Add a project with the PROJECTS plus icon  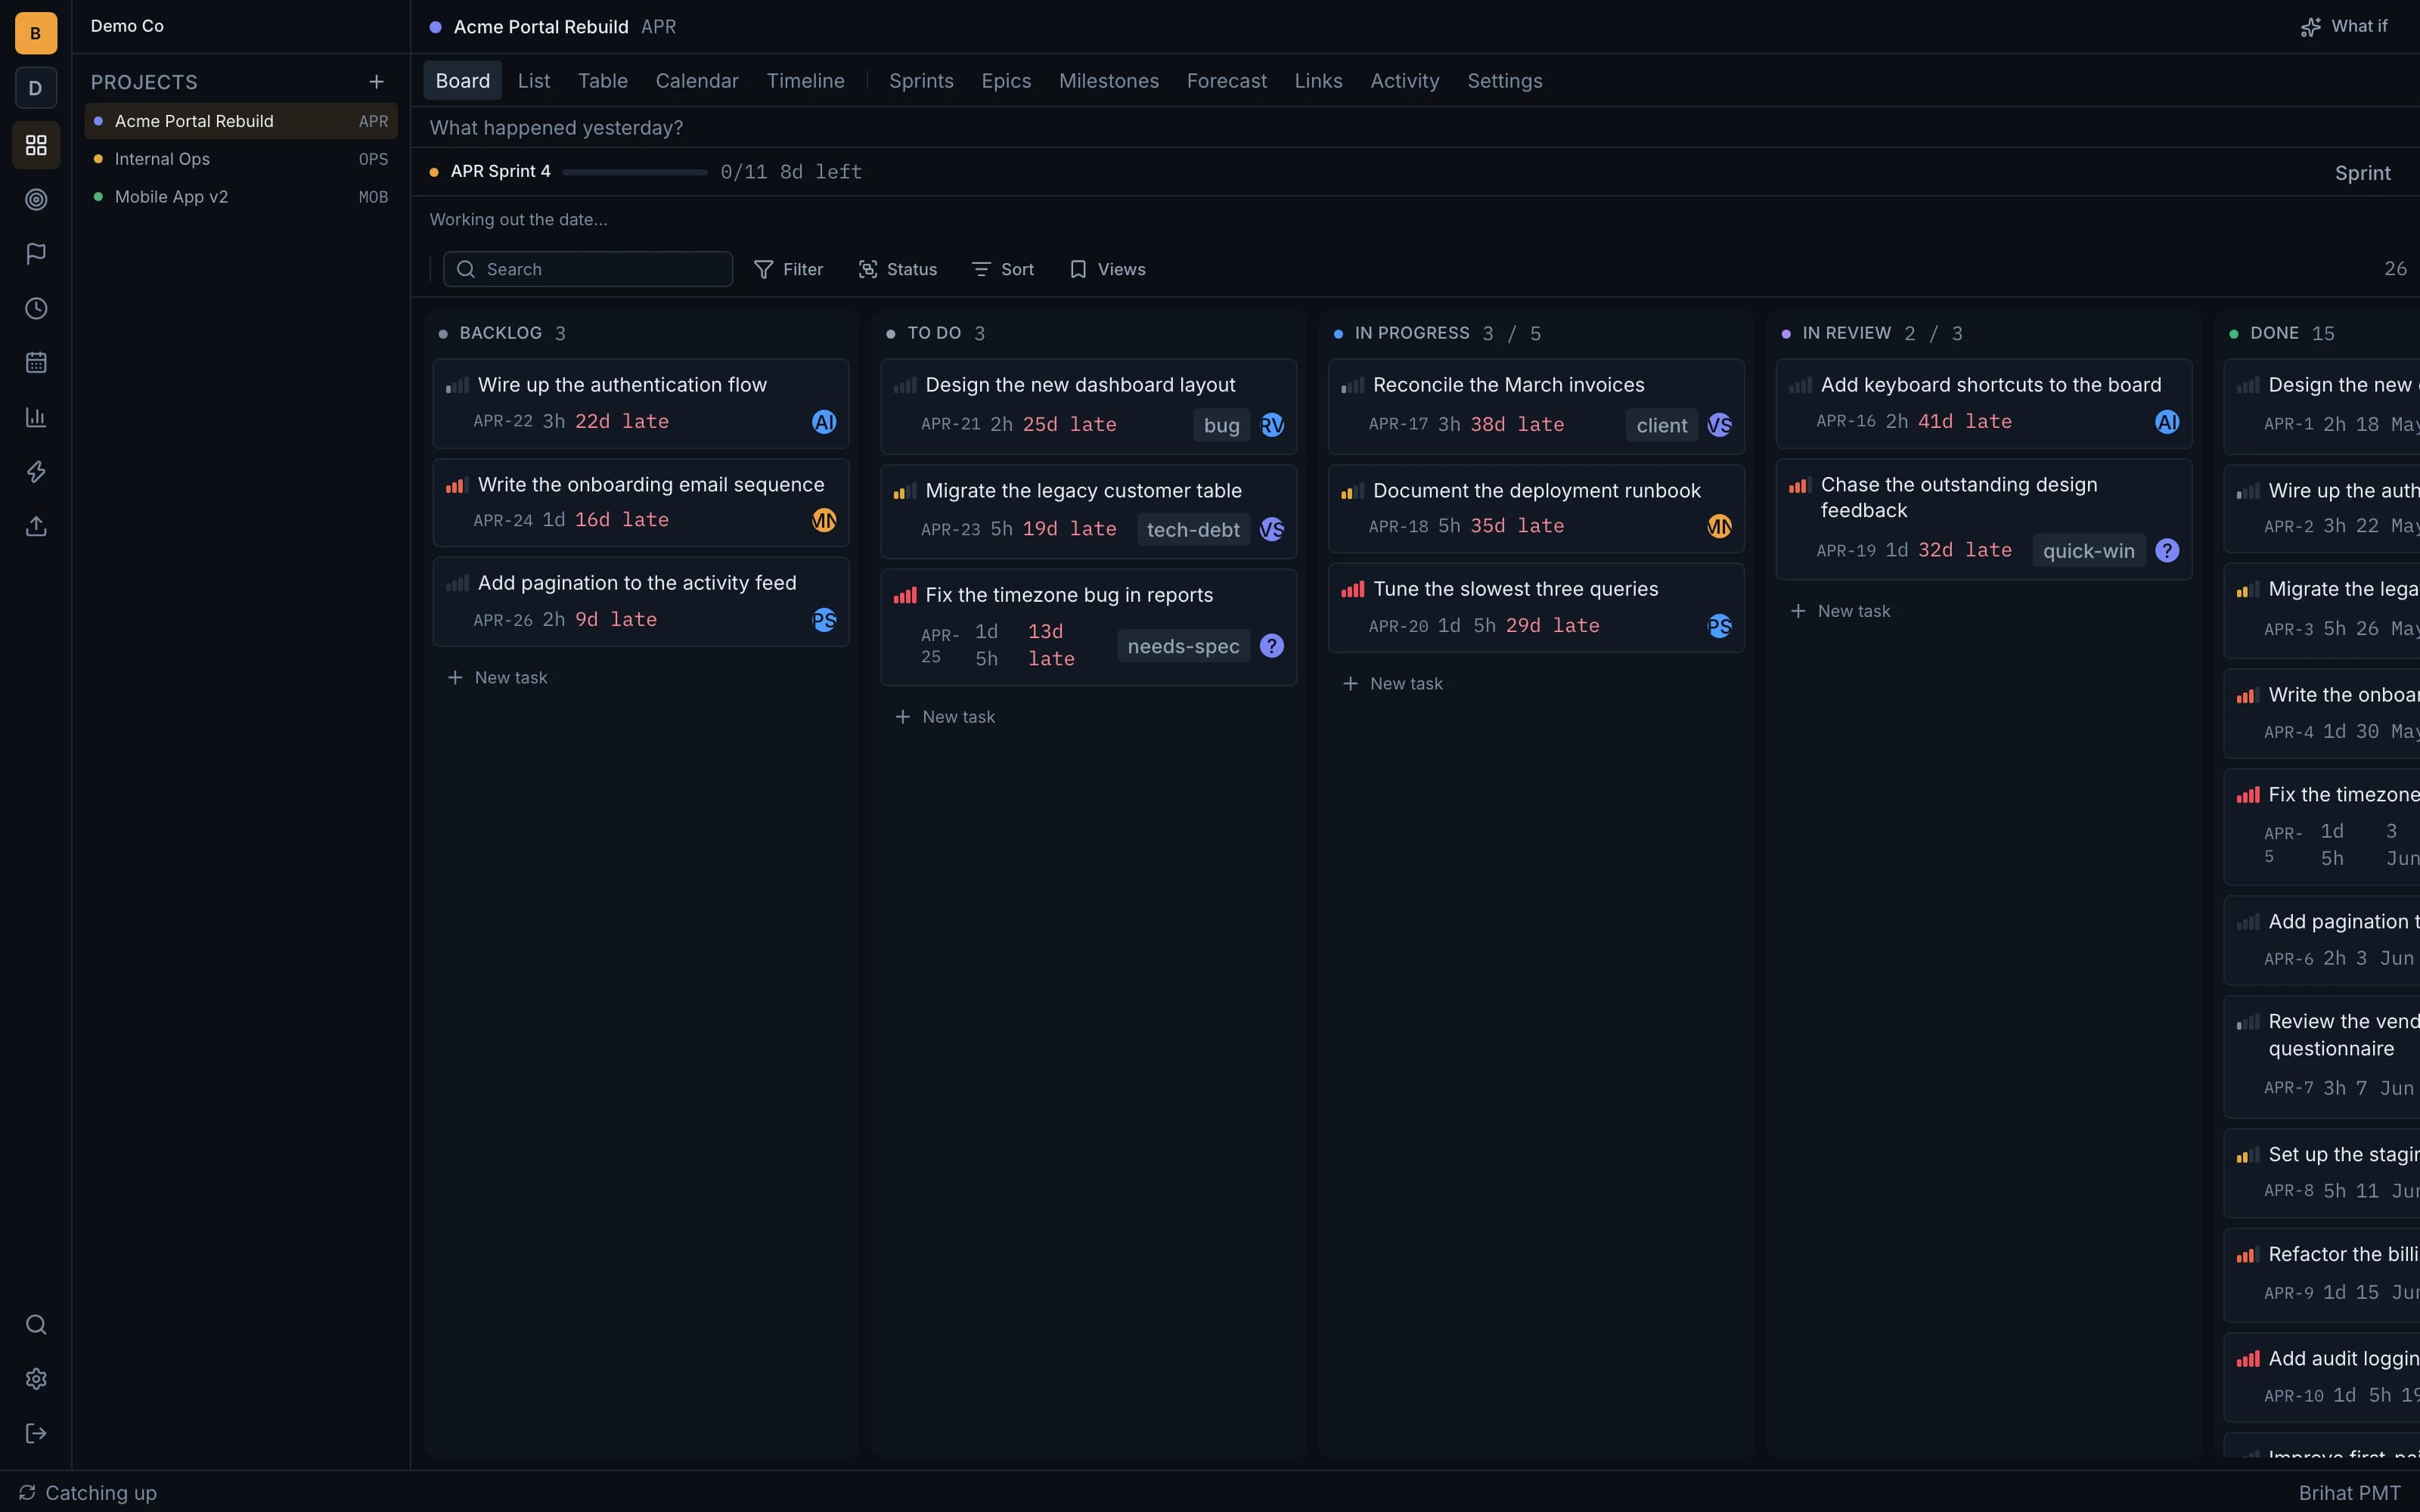376,82
